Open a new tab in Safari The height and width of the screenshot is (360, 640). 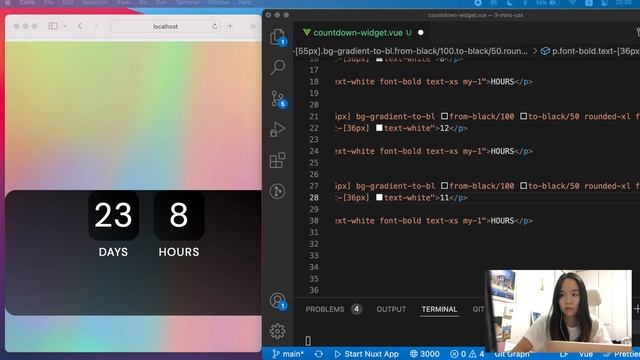point(230,26)
